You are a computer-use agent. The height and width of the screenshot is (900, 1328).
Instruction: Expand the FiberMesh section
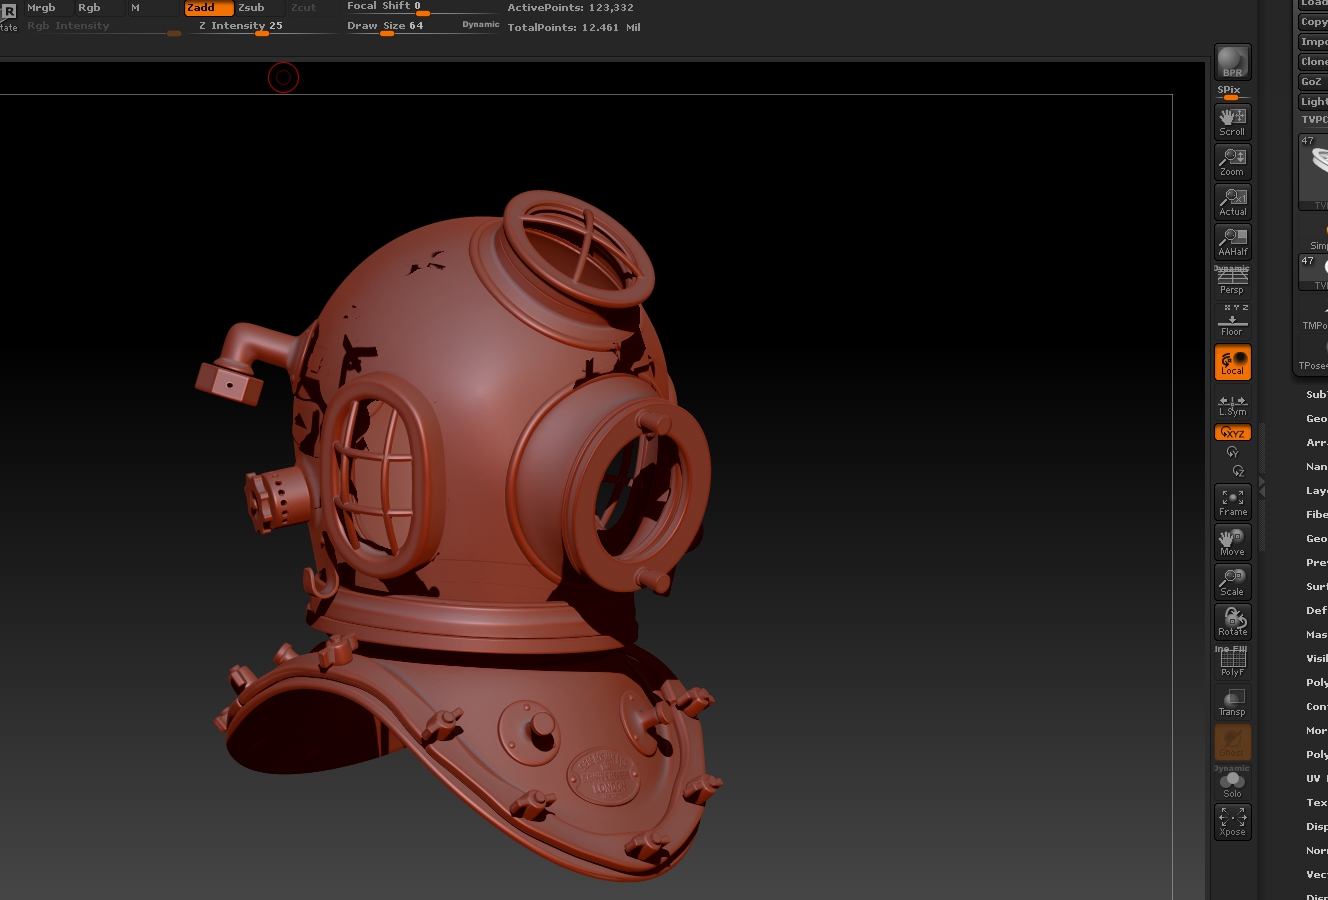1316,515
